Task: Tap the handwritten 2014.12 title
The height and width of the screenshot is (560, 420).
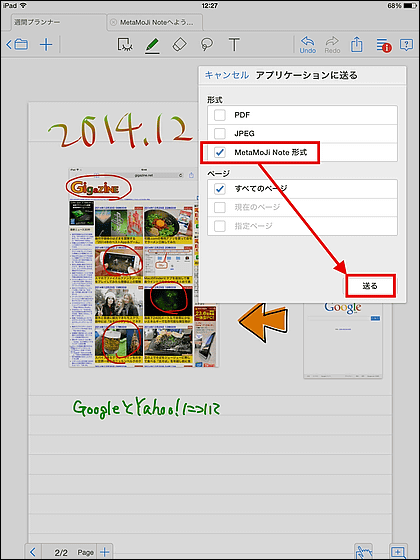Action: (x=121, y=131)
